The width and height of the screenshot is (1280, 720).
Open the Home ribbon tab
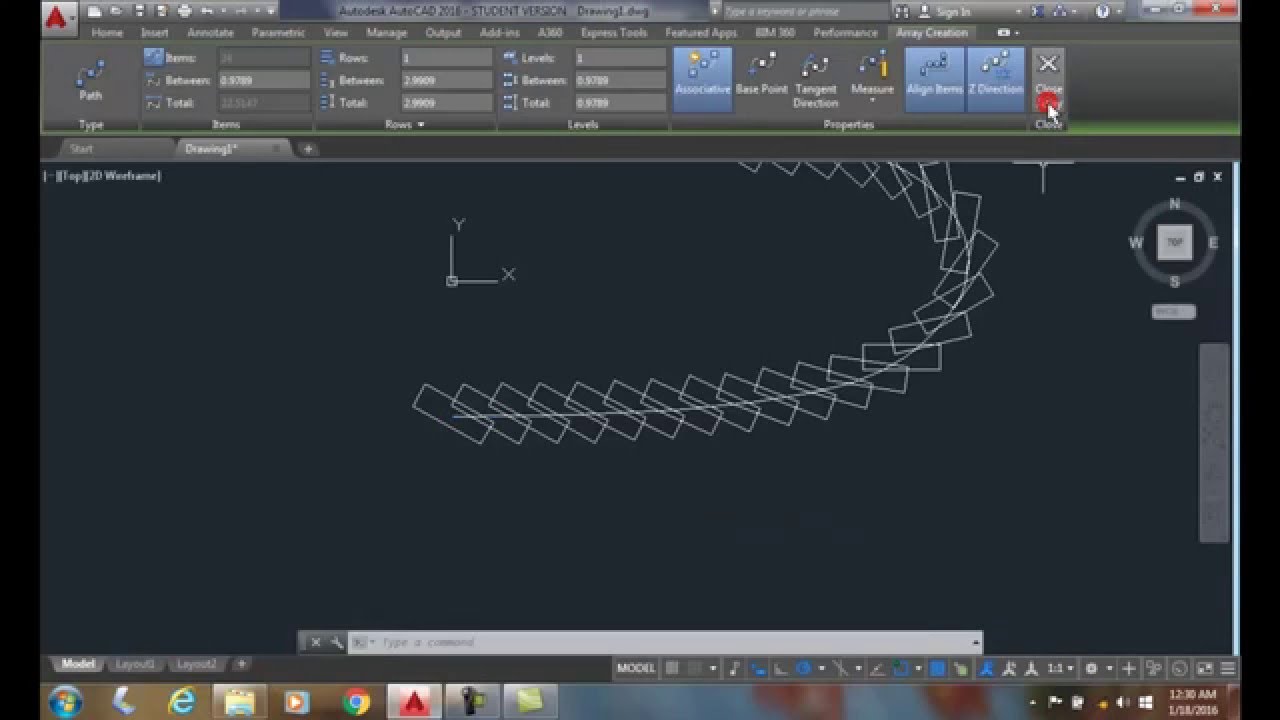[107, 33]
